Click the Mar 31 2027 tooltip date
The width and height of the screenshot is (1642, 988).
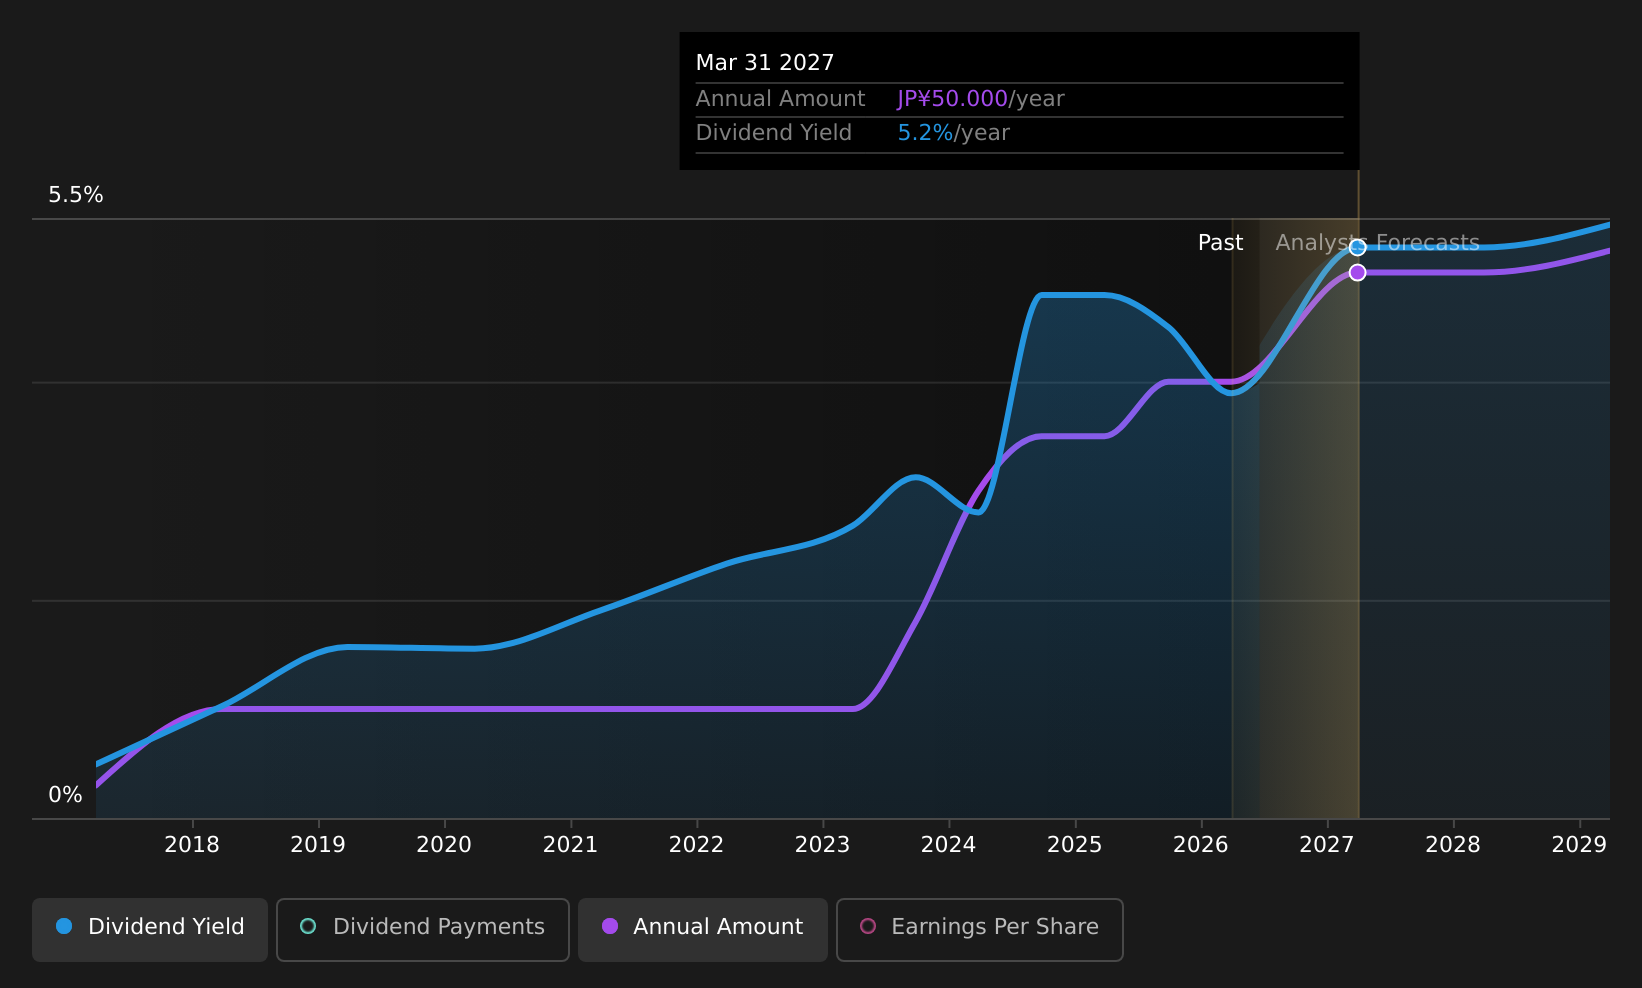pos(765,63)
